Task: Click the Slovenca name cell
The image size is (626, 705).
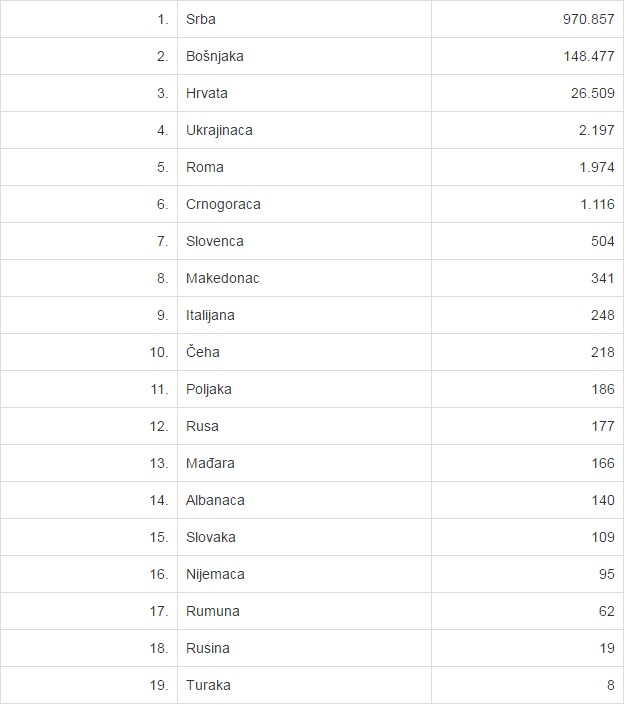Action: coord(214,241)
